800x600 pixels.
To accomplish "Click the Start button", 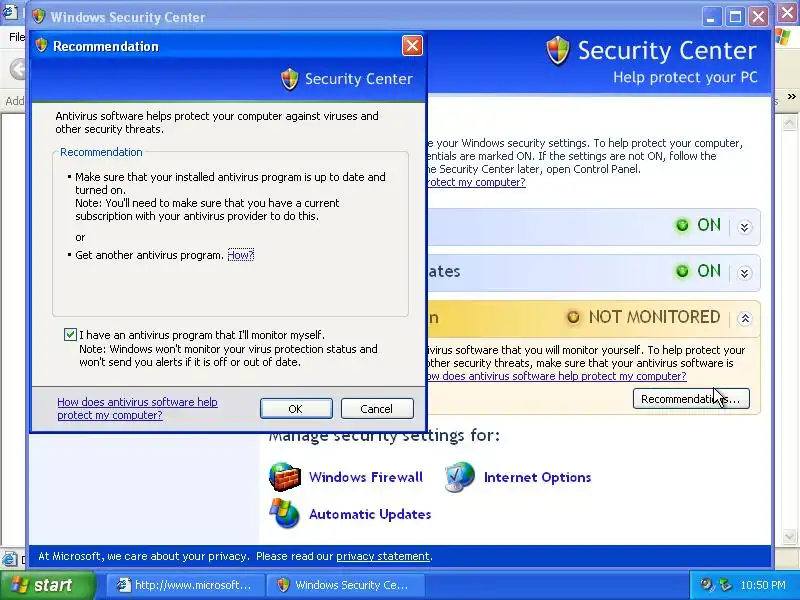I will [47, 585].
